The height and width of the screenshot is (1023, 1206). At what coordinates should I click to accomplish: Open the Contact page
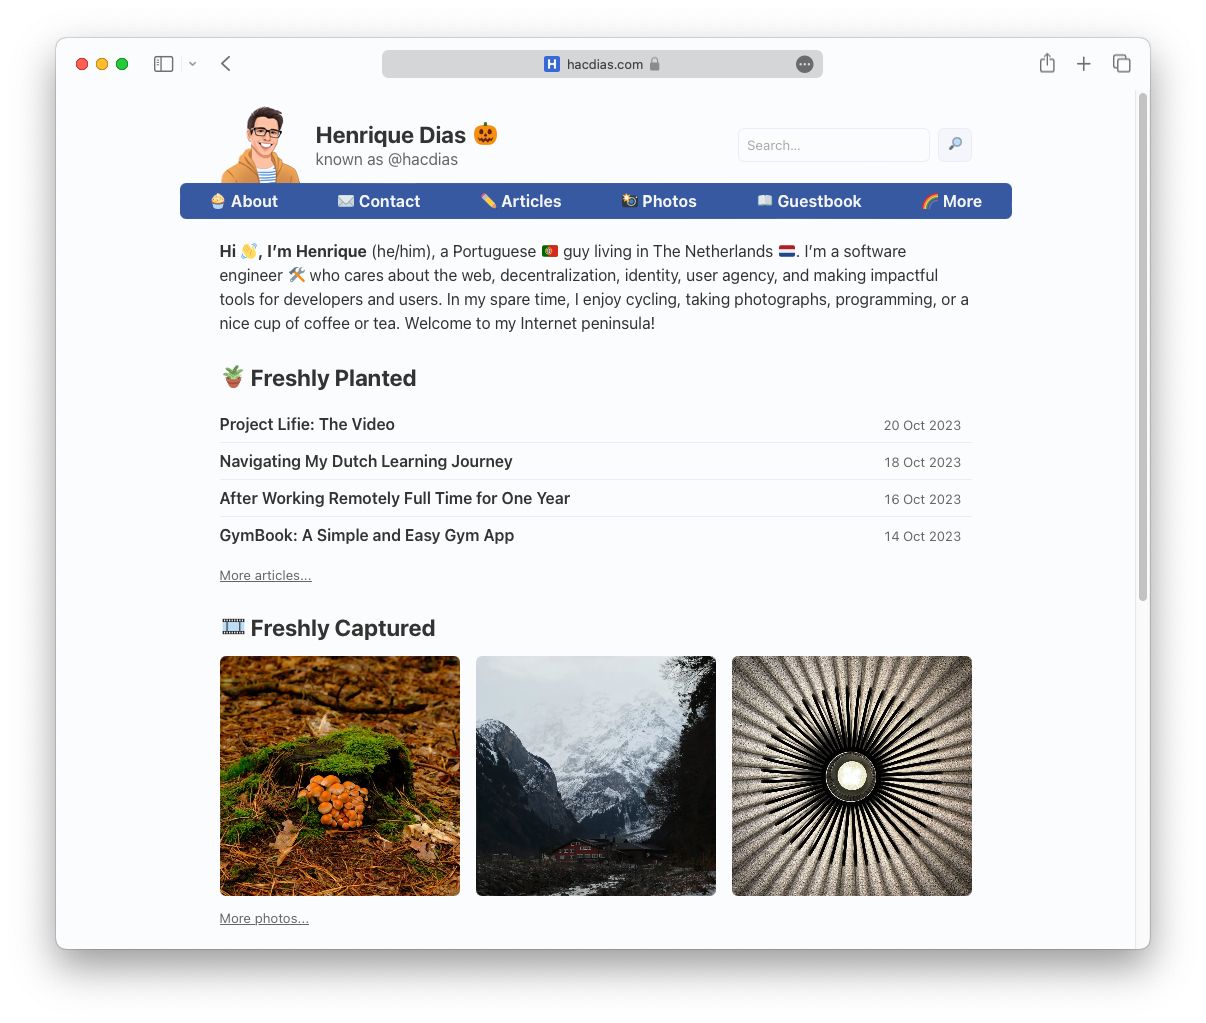tap(378, 201)
